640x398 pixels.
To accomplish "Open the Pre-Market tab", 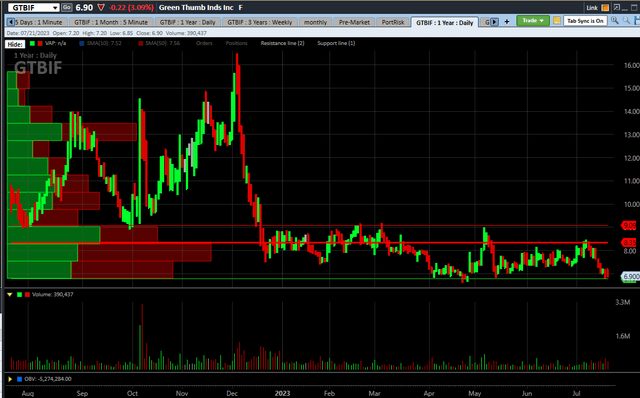I will [x=354, y=22].
